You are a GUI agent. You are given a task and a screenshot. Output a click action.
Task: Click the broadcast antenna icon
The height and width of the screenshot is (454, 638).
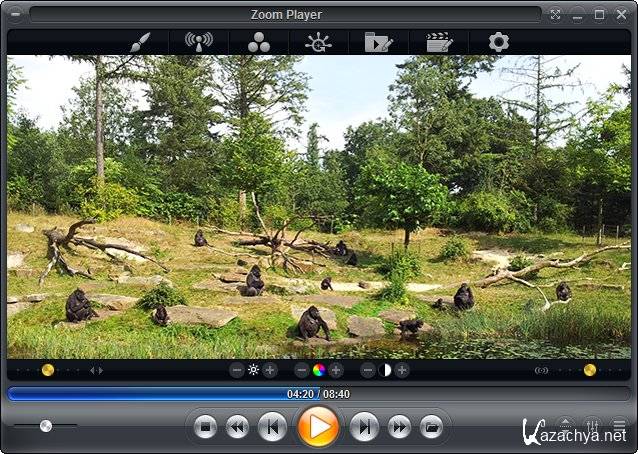pos(199,42)
